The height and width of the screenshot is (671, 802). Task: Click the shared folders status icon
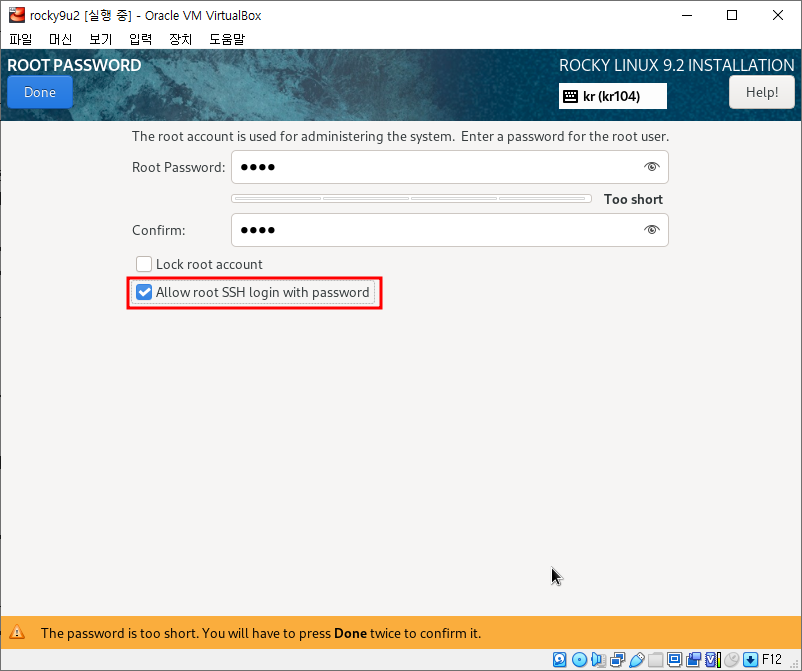point(656,660)
